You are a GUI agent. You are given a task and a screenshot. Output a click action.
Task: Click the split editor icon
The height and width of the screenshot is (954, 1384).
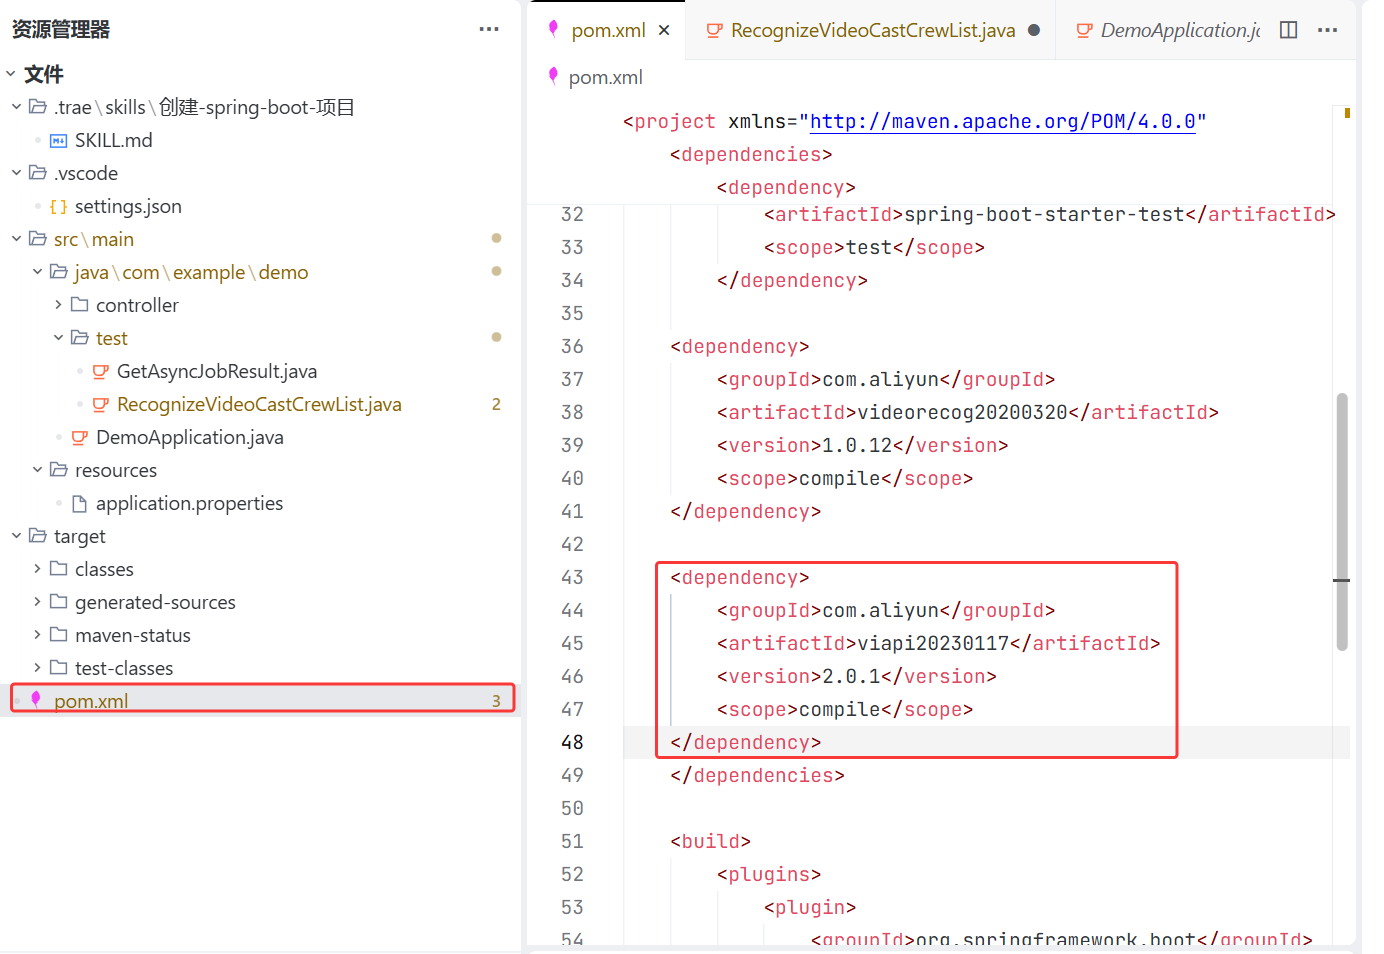[x=1289, y=30]
